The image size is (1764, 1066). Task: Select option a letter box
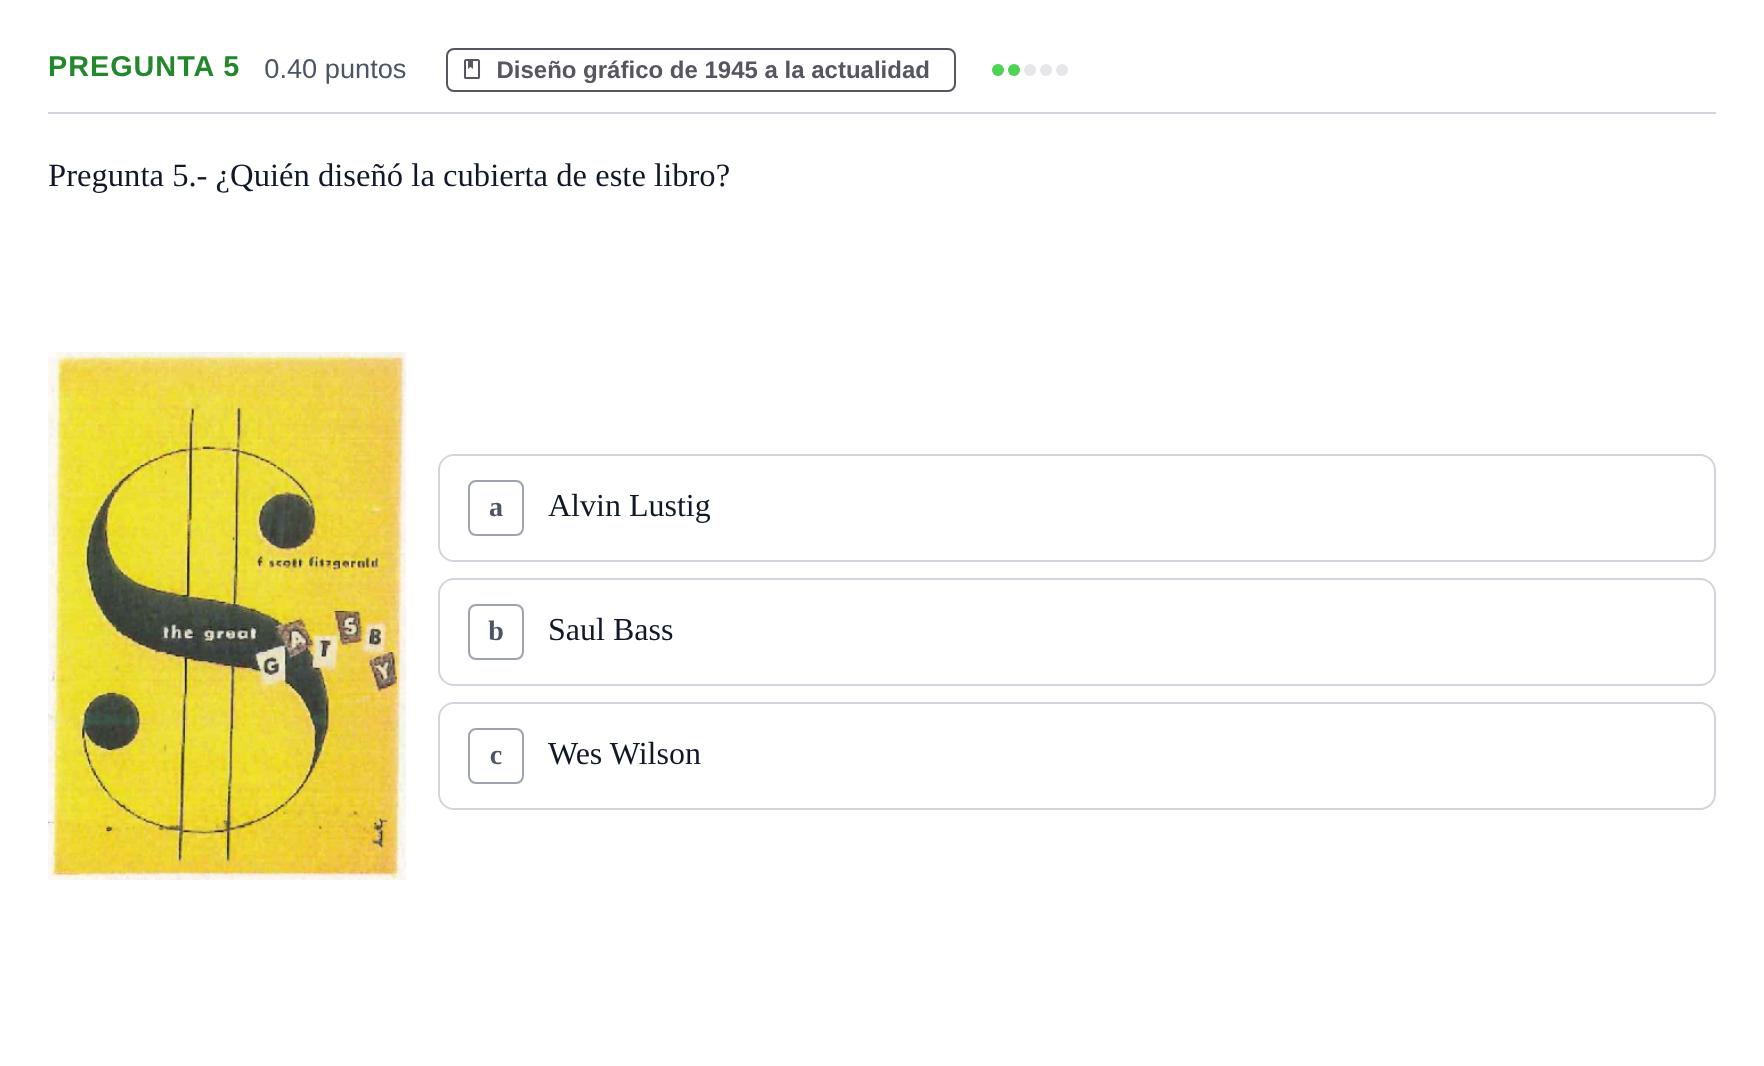coord(496,508)
